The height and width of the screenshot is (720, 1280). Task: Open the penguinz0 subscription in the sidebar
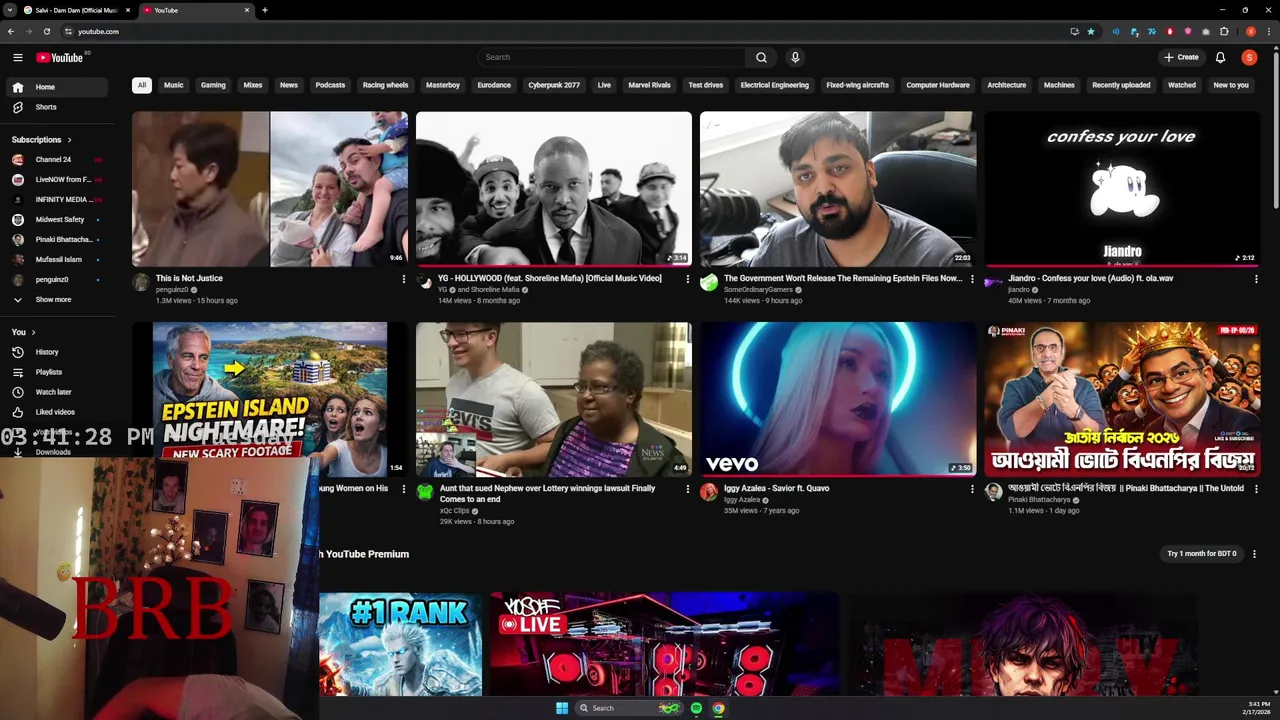[59, 279]
